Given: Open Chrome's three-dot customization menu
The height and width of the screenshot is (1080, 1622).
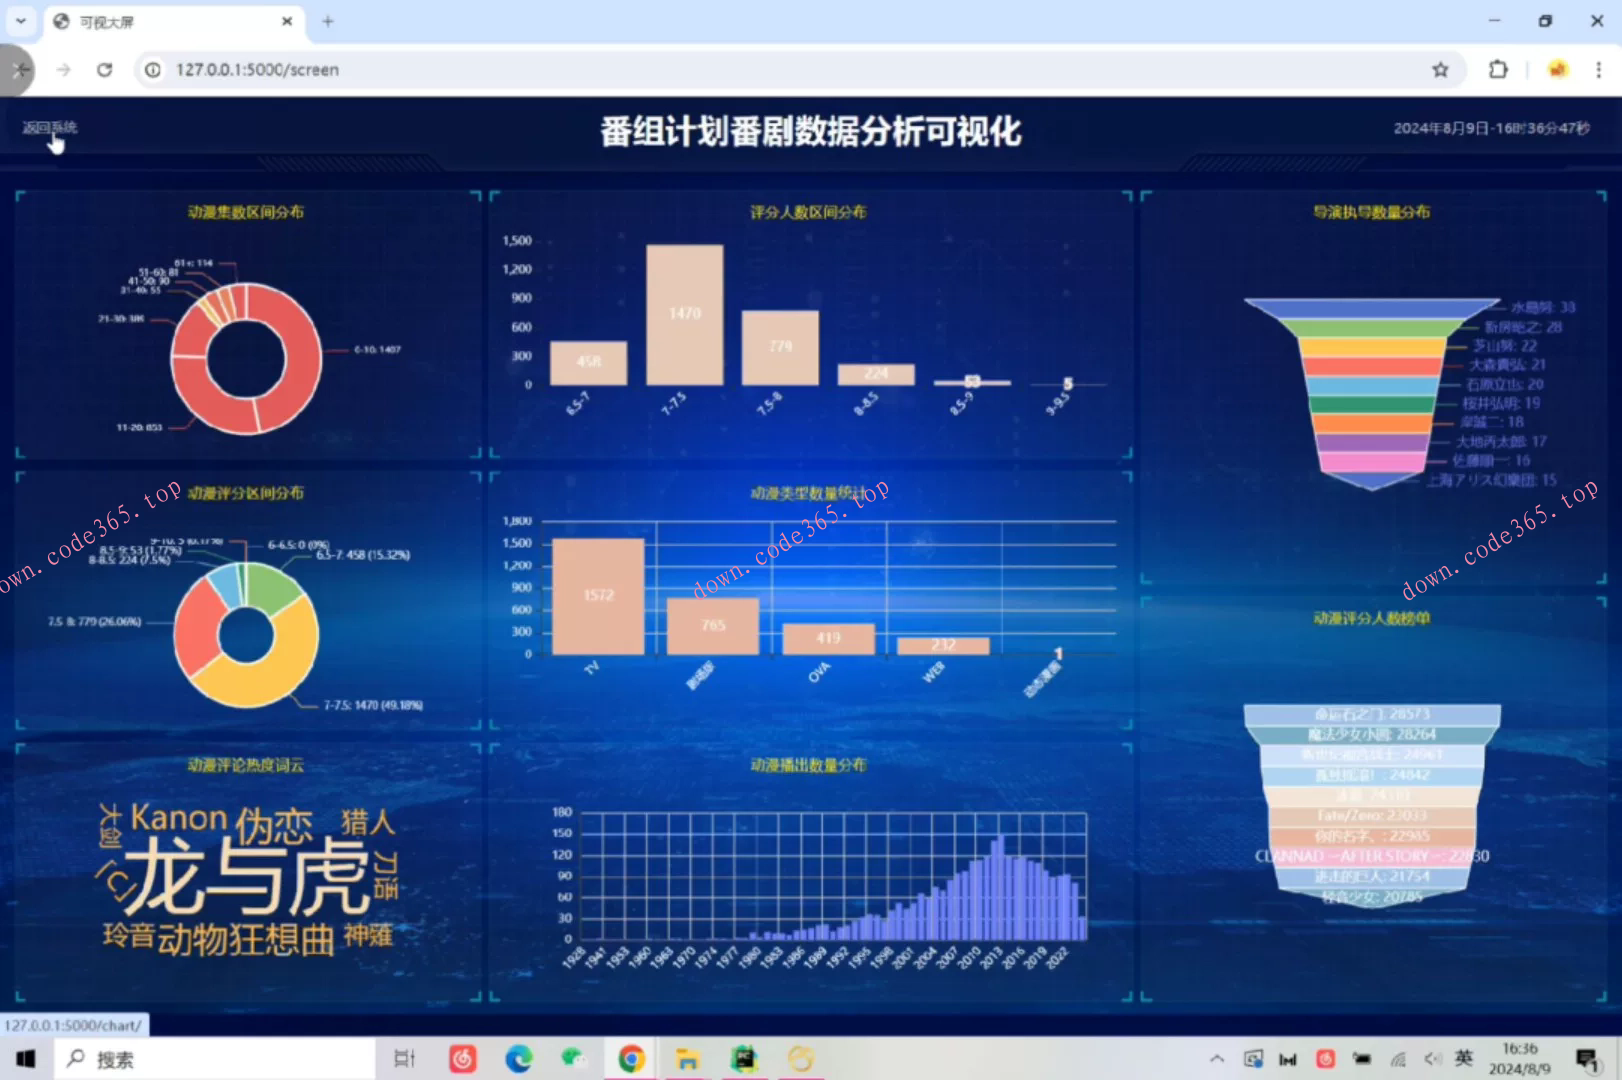Looking at the screenshot, I should coord(1599,70).
